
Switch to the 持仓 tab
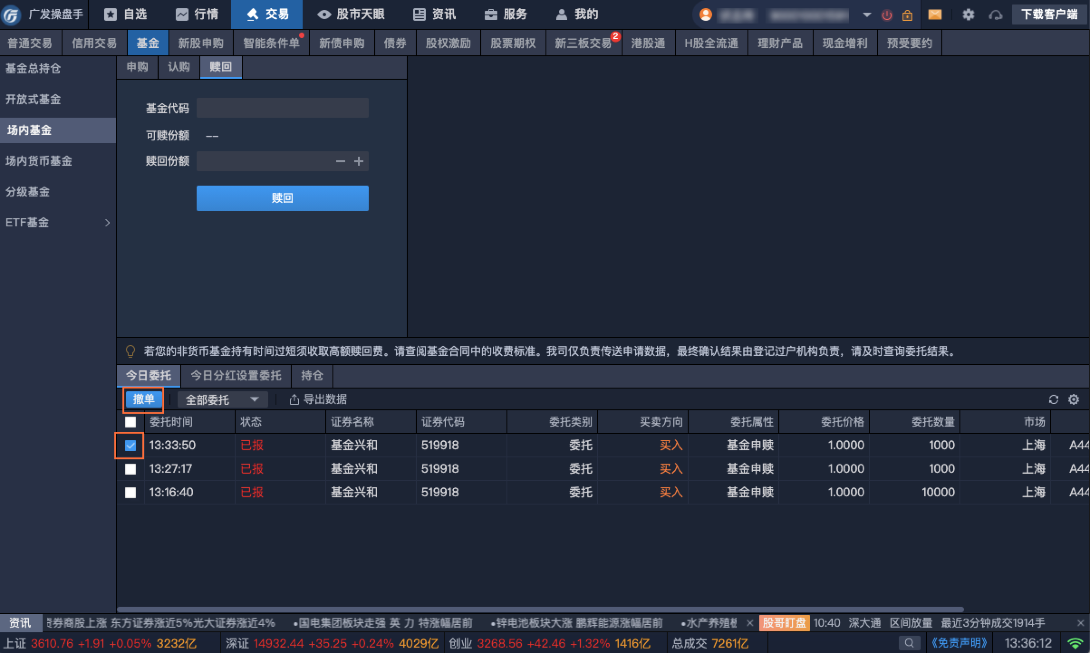pos(312,376)
